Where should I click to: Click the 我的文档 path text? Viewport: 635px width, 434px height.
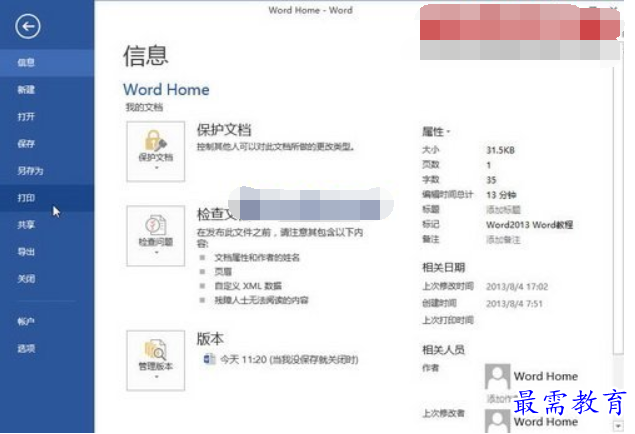tap(144, 107)
